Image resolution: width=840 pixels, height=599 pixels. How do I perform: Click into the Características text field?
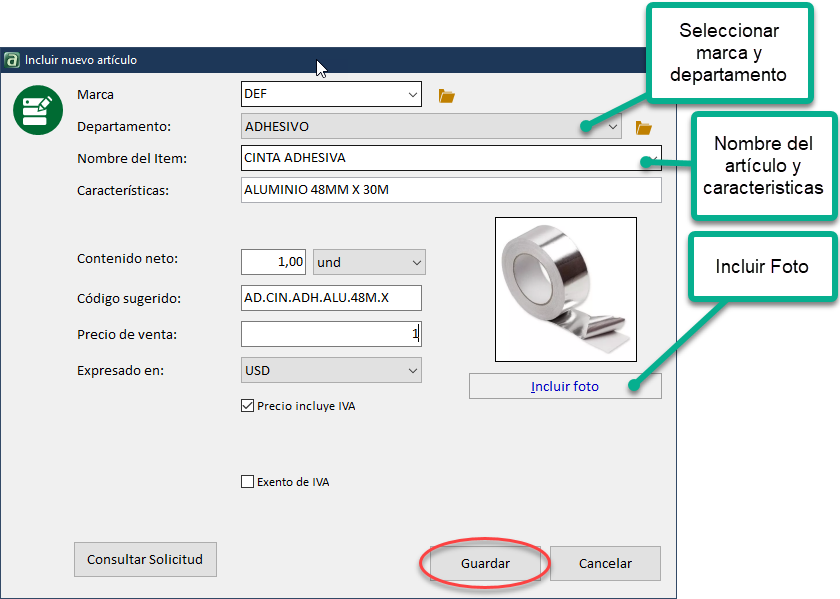[450, 190]
